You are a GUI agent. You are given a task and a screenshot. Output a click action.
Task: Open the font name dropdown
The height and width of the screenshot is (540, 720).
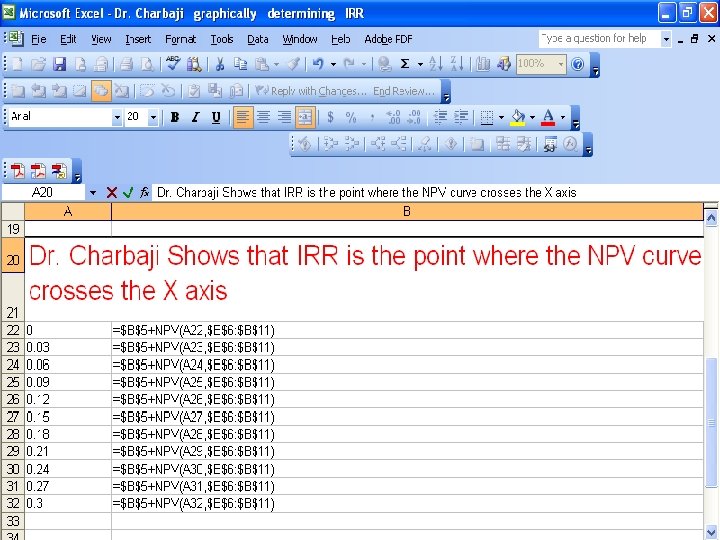(x=117, y=118)
